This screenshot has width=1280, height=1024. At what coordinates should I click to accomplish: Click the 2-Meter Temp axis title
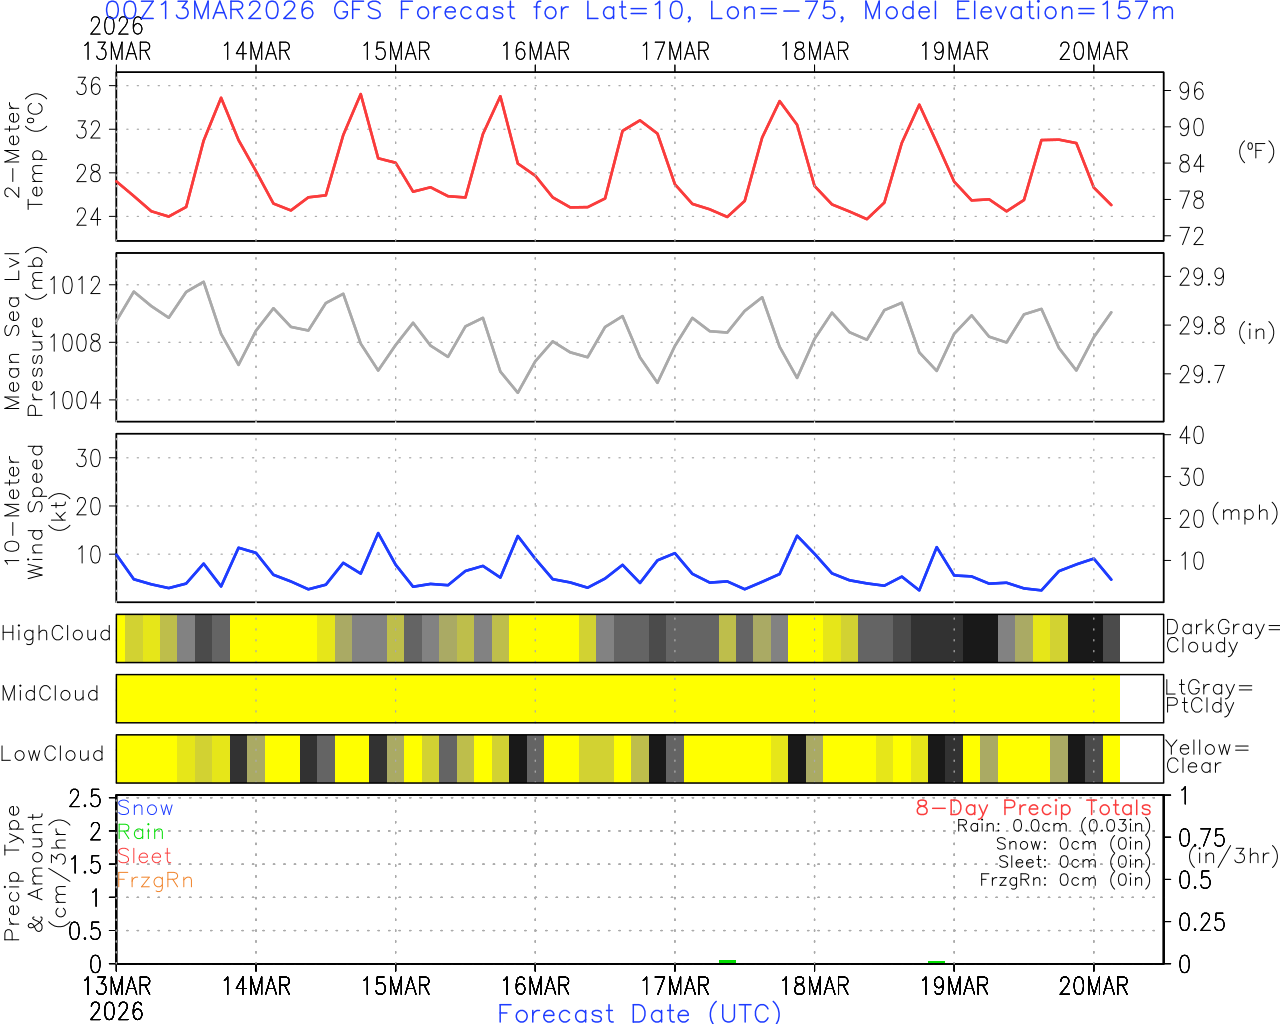pyautogui.click(x=24, y=150)
